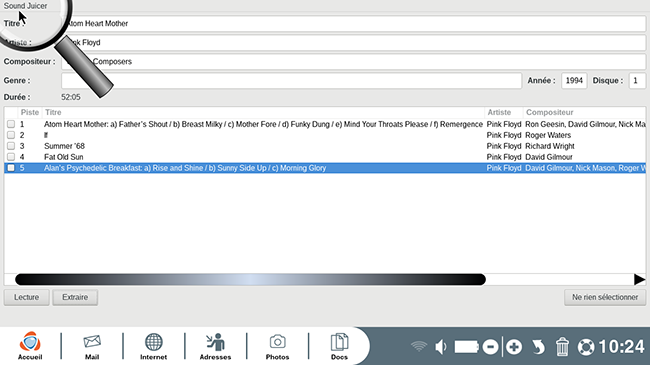Screen dimensions: 650x365
Task: Check the box for track 1
Action: coord(11,124)
